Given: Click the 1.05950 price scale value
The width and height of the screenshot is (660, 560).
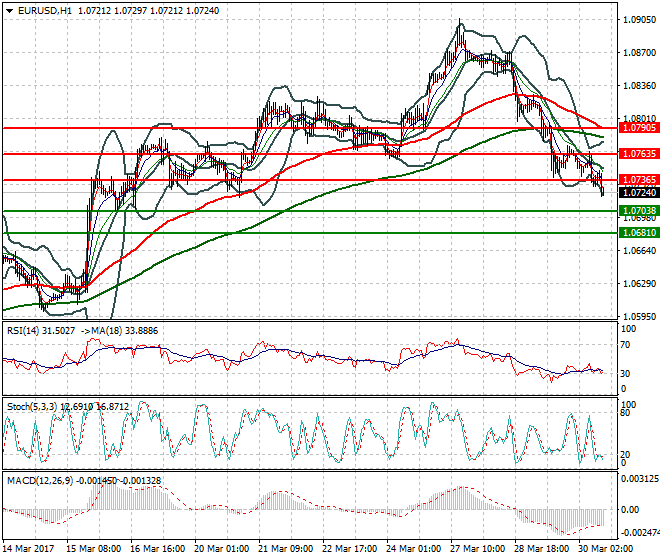Looking at the screenshot, I should pos(639,316).
